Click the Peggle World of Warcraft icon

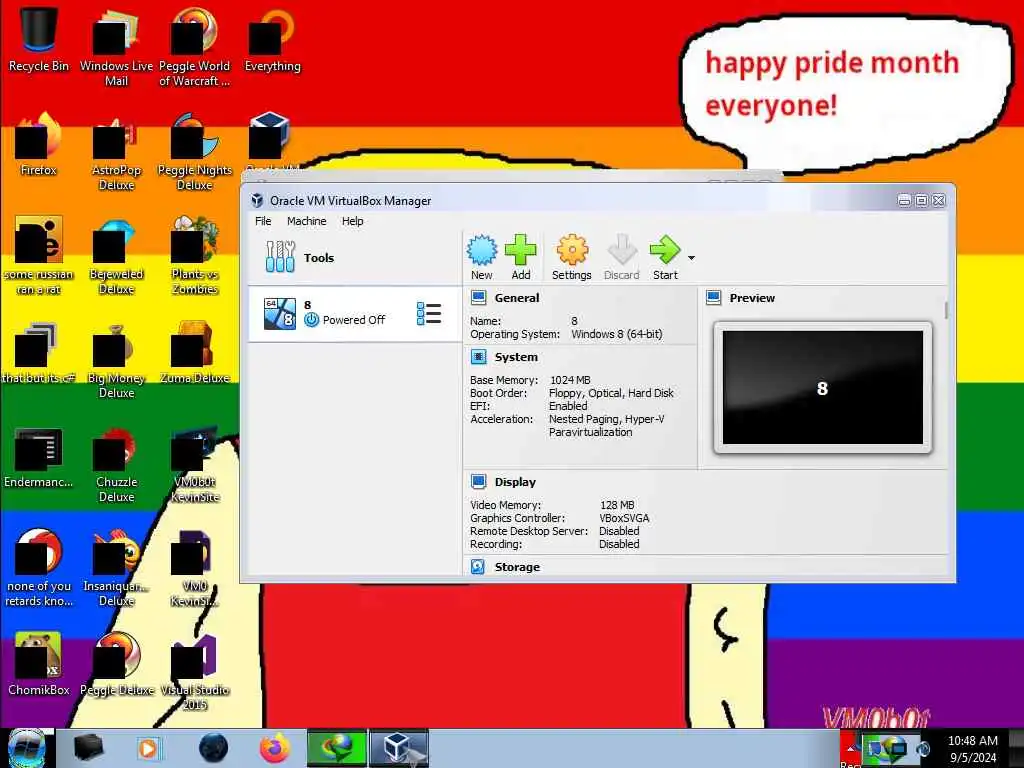click(195, 47)
